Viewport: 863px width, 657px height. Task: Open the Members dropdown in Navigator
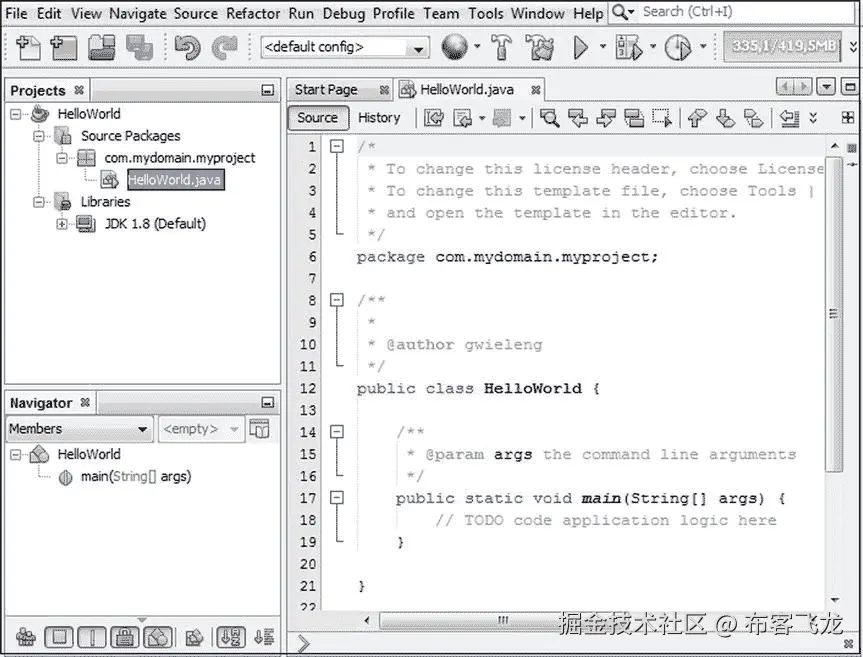pyautogui.click(x=78, y=428)
